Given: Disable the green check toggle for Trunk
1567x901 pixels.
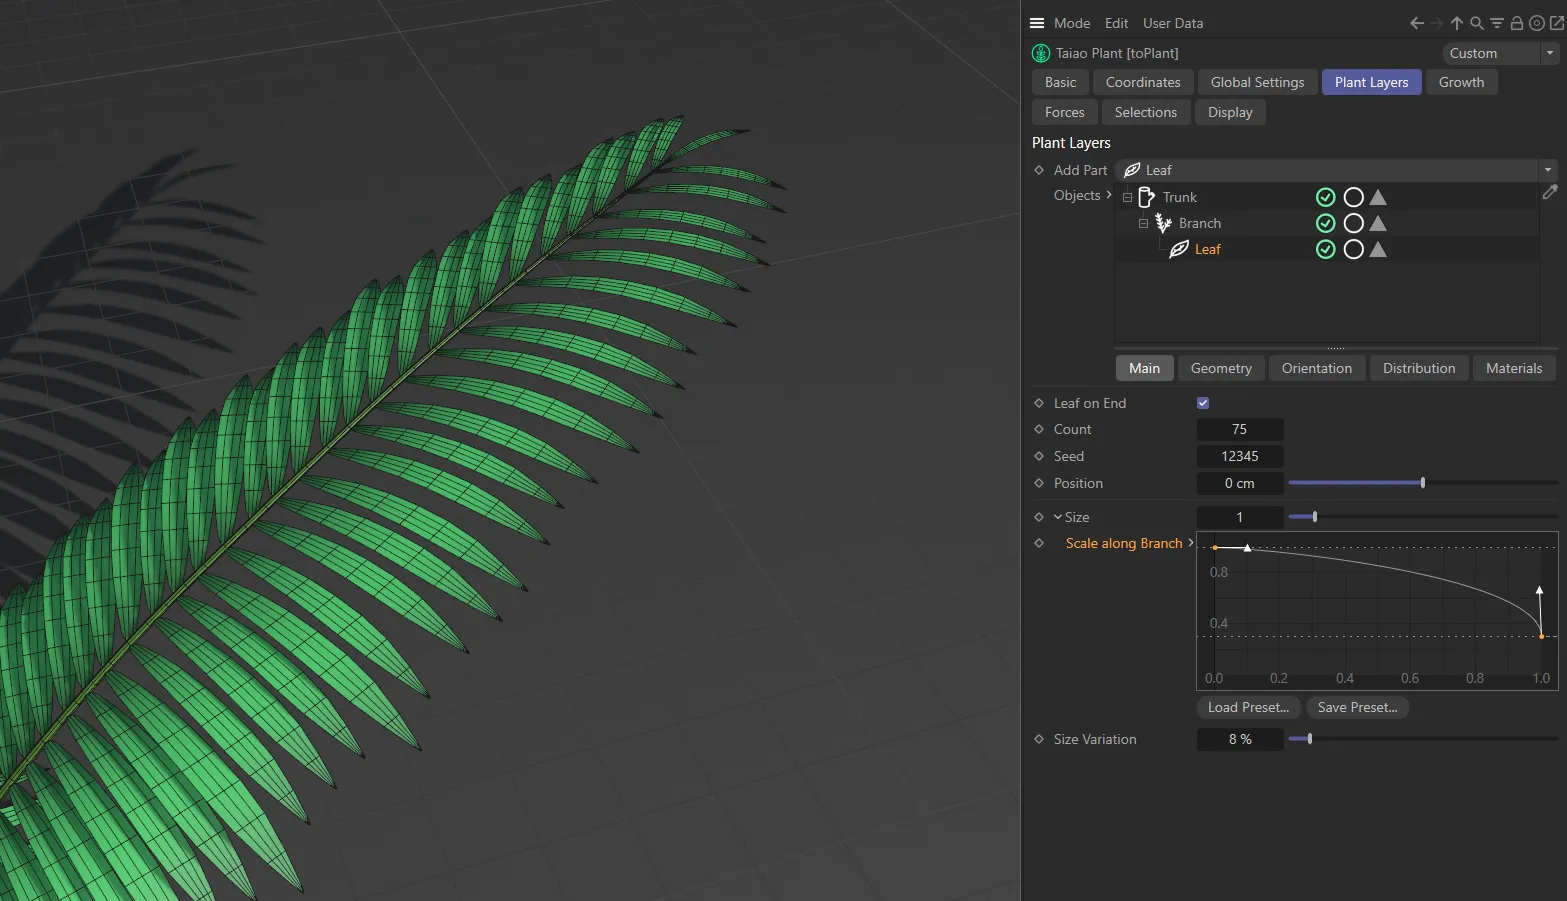Looking at the screenshot, I should click(x=1325, y=197).
